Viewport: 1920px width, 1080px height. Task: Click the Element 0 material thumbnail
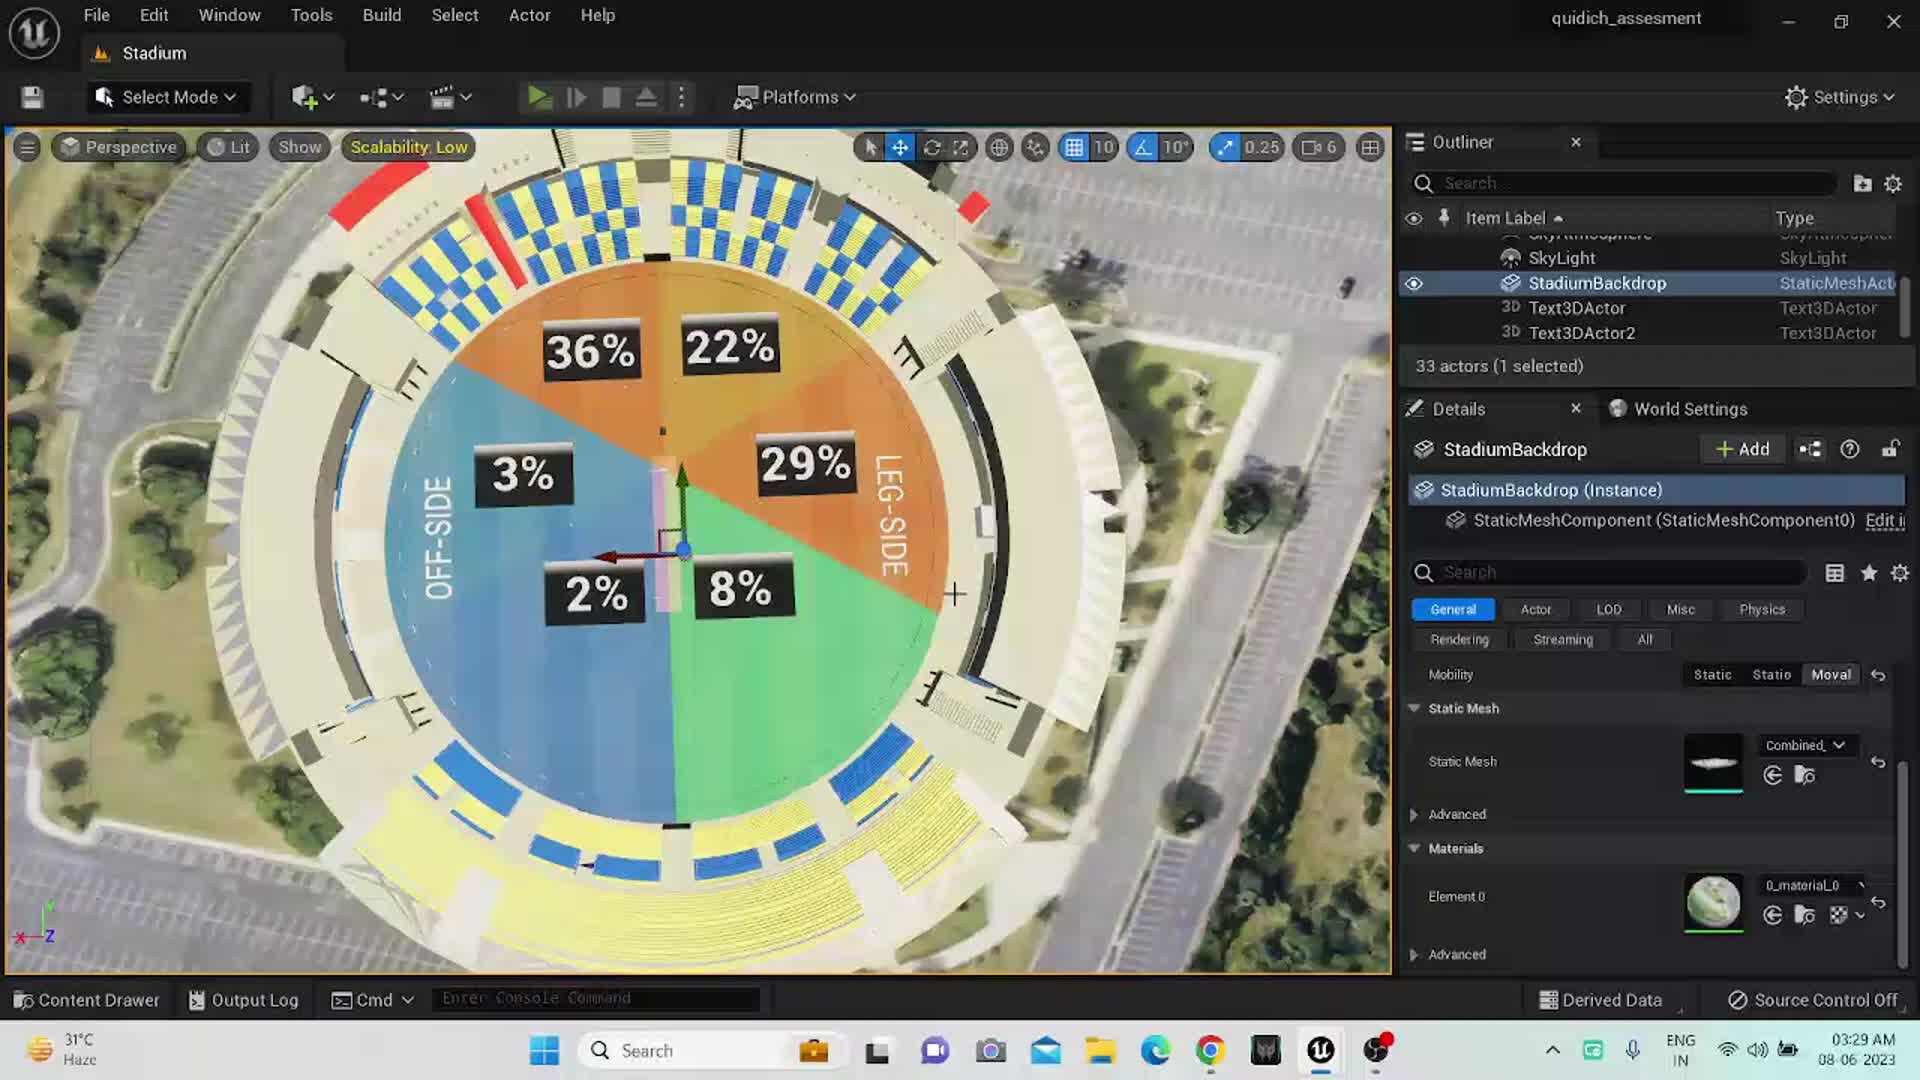[1712, 902]
